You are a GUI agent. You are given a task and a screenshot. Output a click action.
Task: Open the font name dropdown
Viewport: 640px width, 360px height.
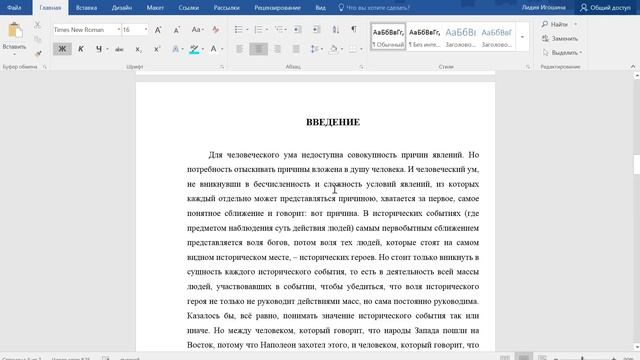click(x=118, y=30)
